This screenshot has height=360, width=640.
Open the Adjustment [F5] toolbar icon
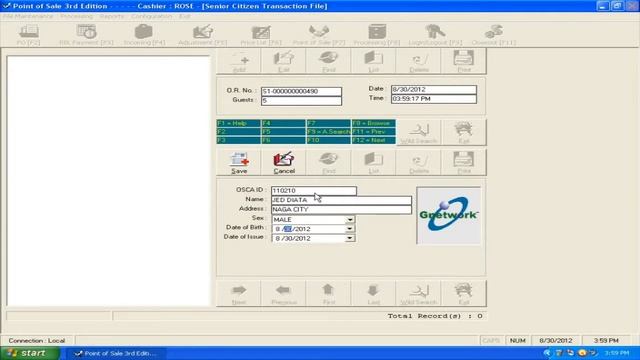point(202,34)
